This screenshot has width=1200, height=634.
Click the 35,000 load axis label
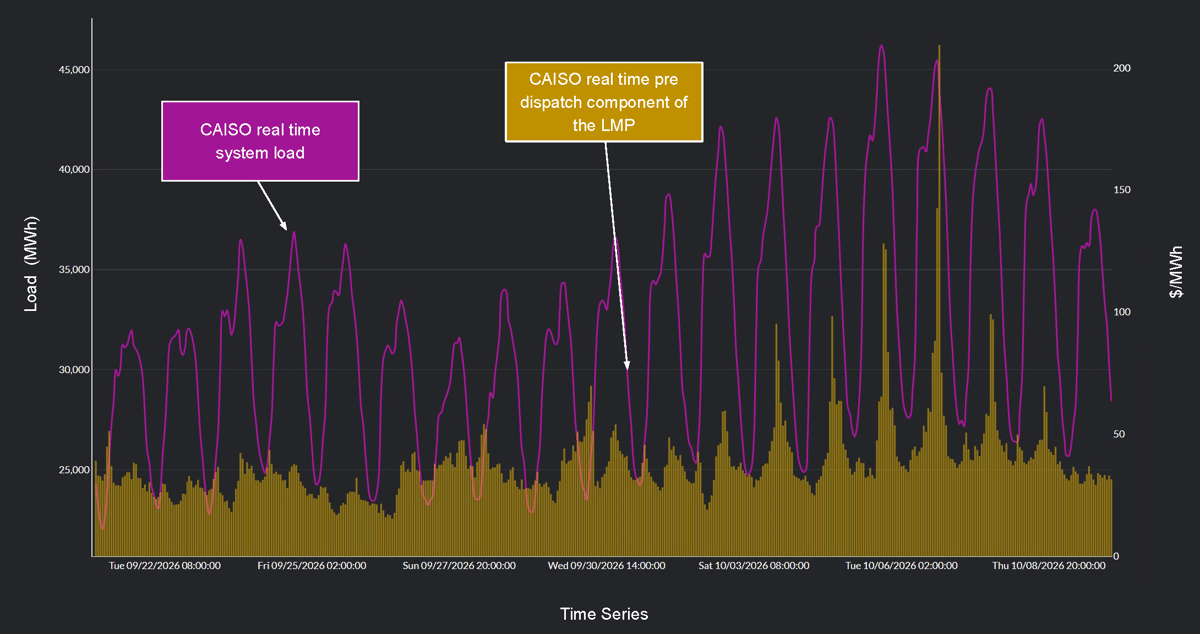pyautogui.click(x=72, y=270)
